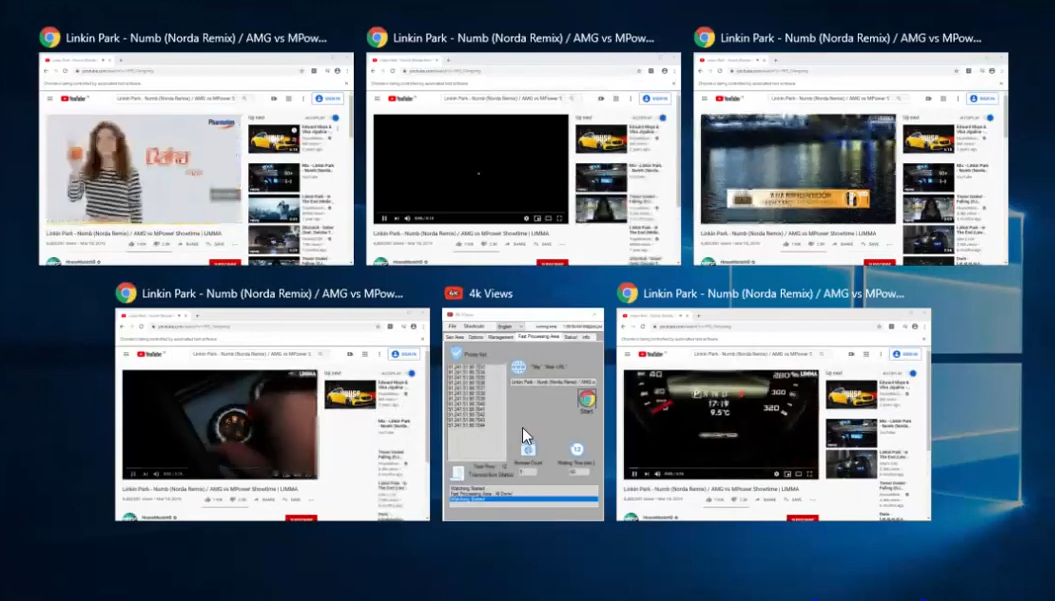Screen dimensions: 1055x601
Task: Select the Fast Processing Area tab in 4k Views
Action: tap(538, 337)
